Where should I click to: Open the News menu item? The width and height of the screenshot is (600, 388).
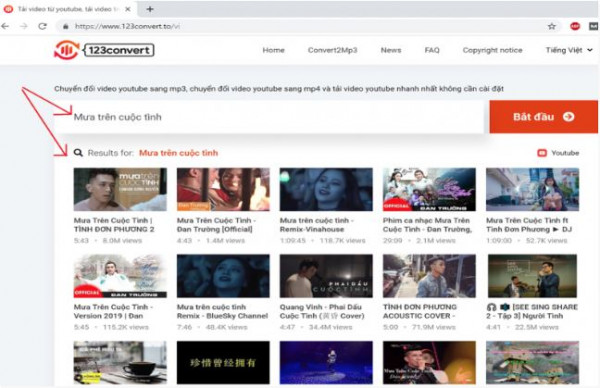pyautogui.click(x=391, y=50)
